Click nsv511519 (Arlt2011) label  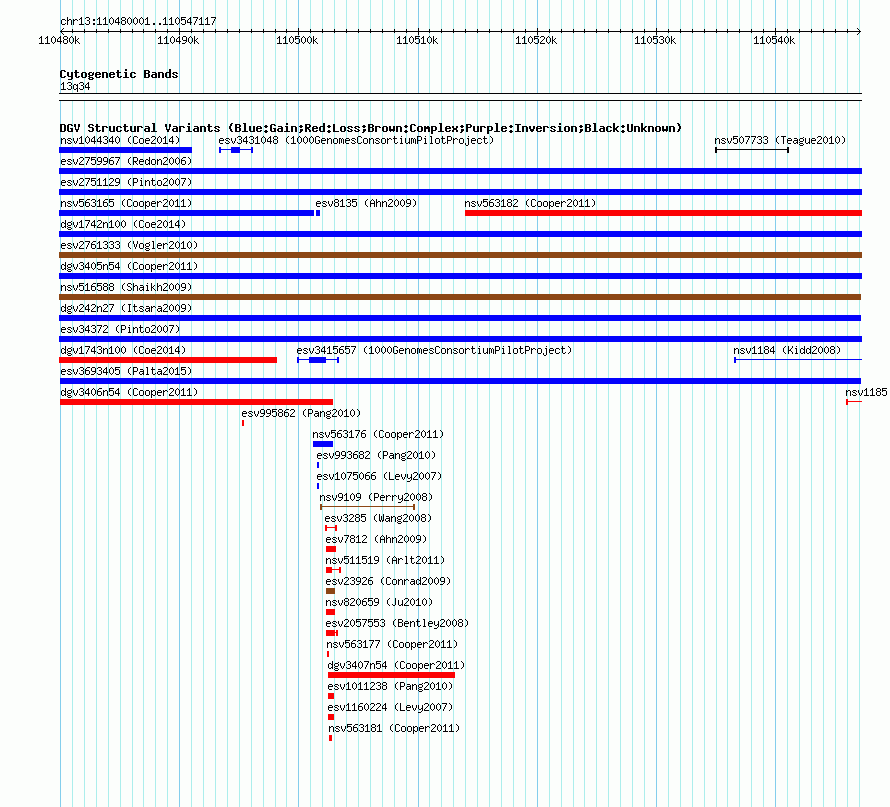[x=385, y=560]
